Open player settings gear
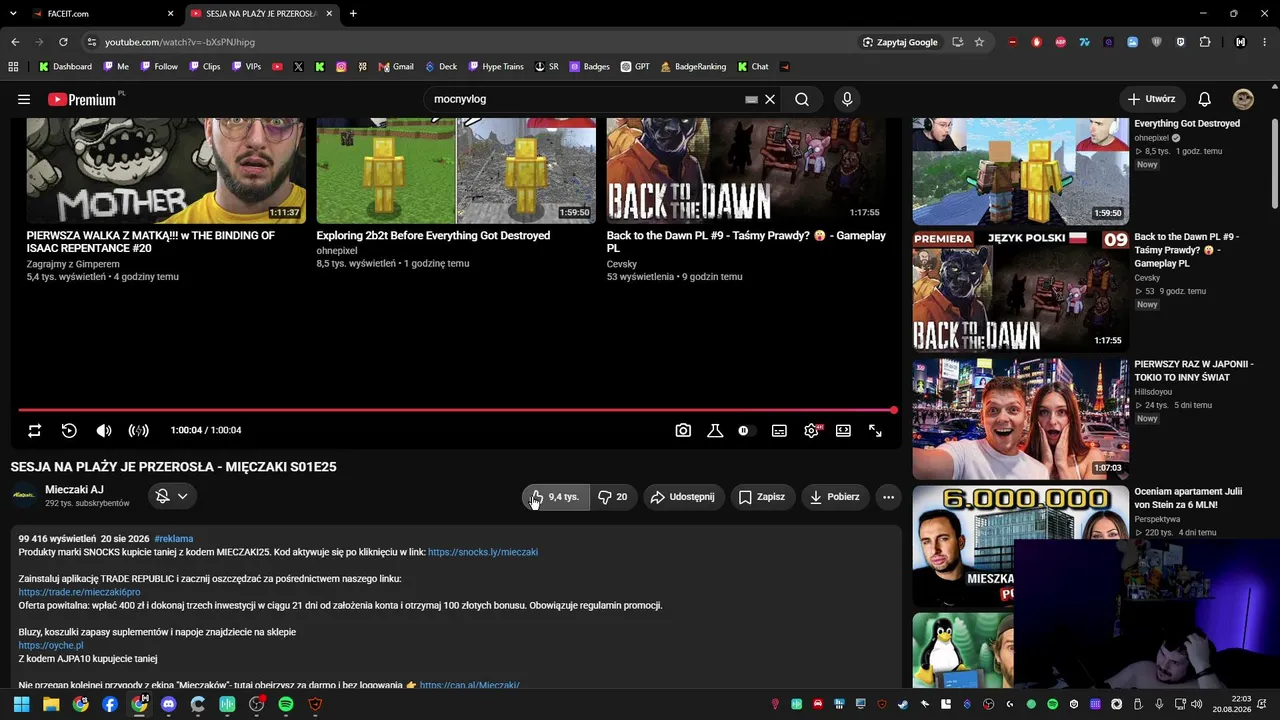This screenshot has width=1280, height=720. [812, 430]
